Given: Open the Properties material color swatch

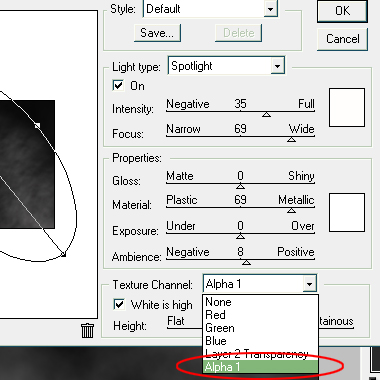Looking at the screenshot, I should click(x=347, y=213).
